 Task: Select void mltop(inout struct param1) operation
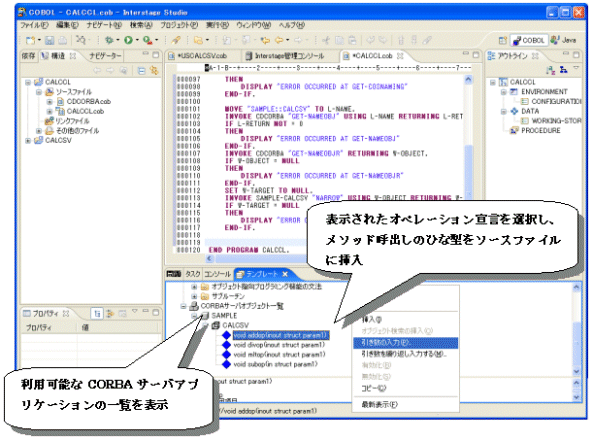click(279, 355)
